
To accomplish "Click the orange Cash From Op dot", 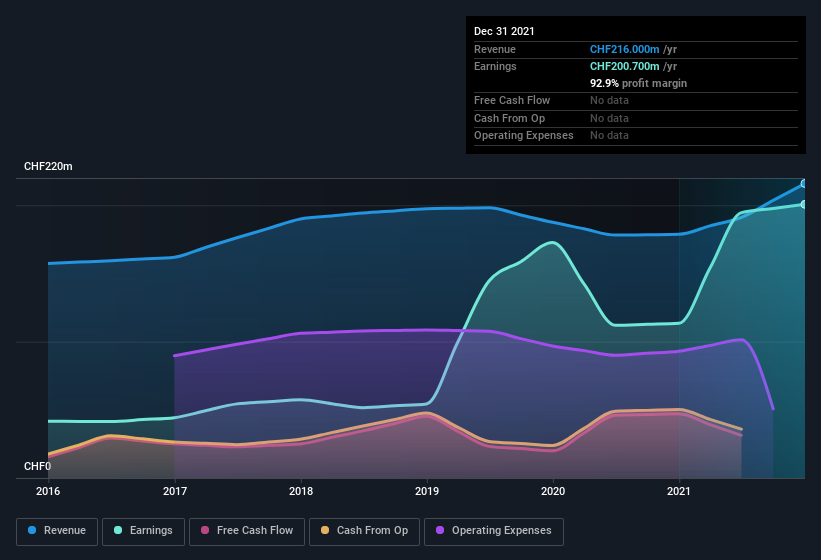I will point(325,530).
